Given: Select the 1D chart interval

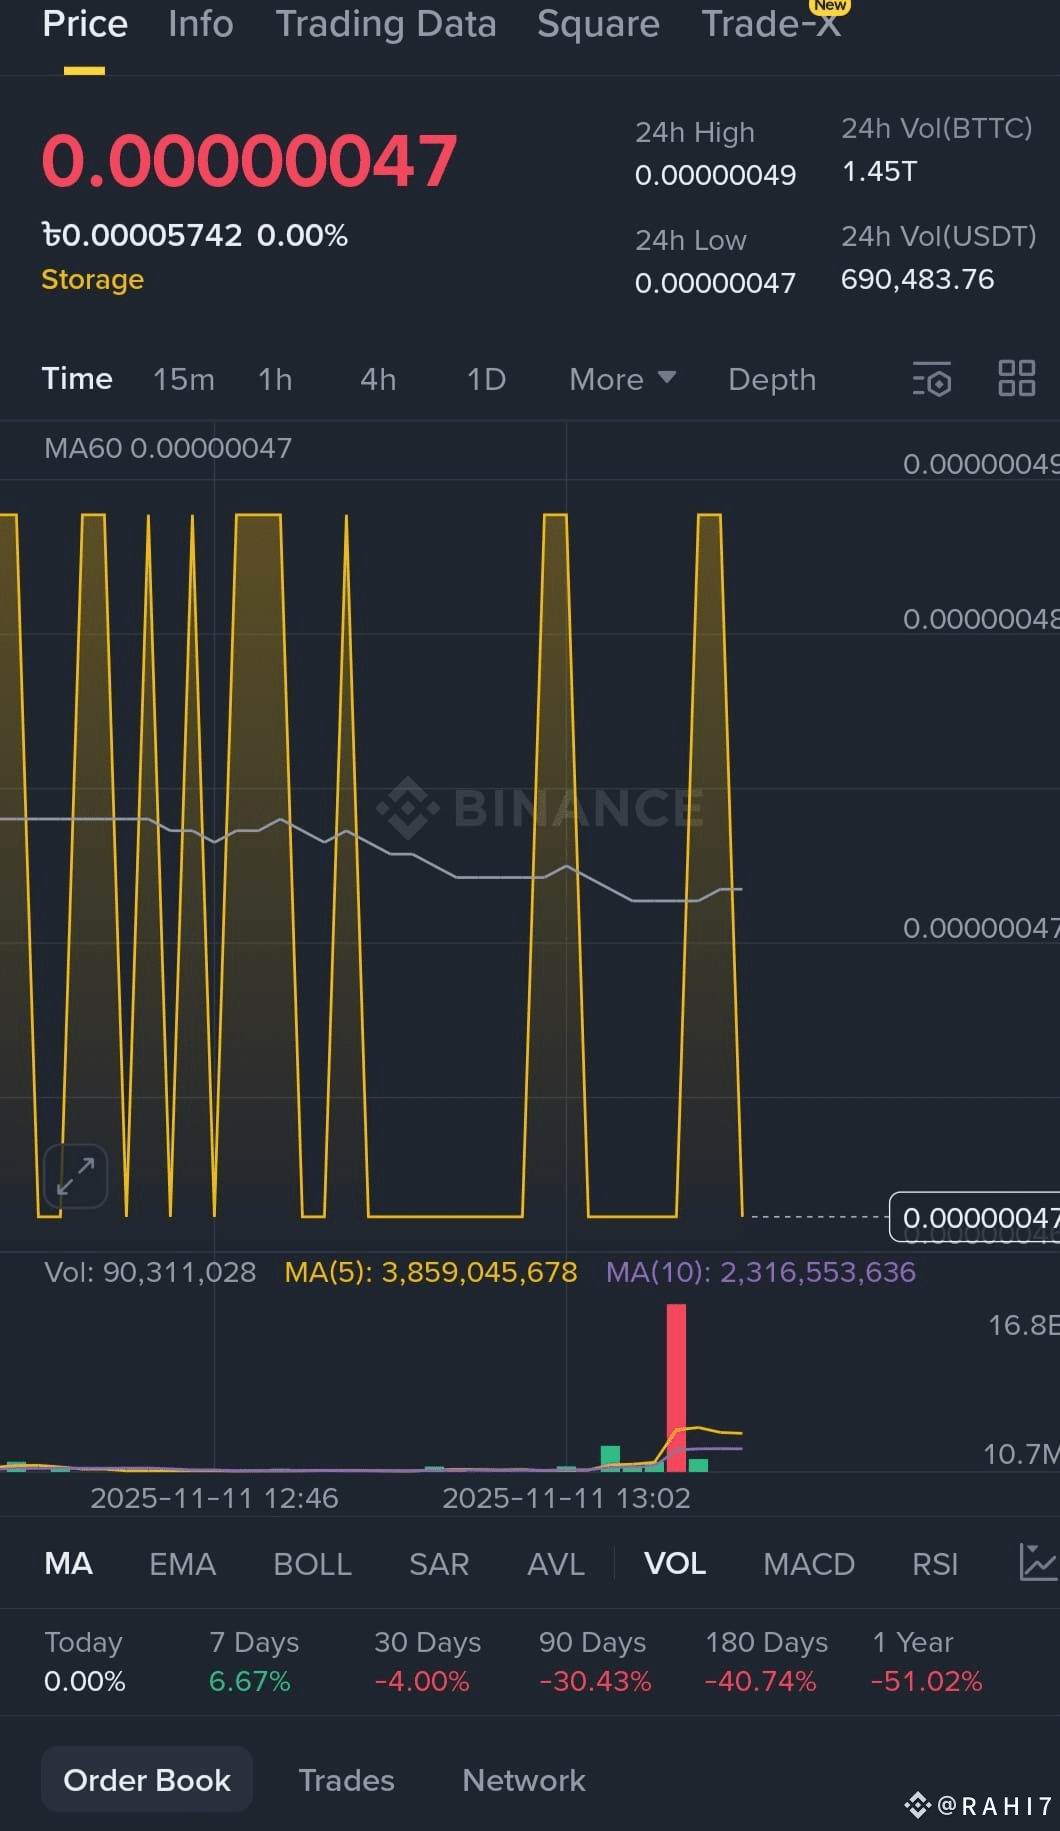Looking at the screenshot, I should pos(486,379).
